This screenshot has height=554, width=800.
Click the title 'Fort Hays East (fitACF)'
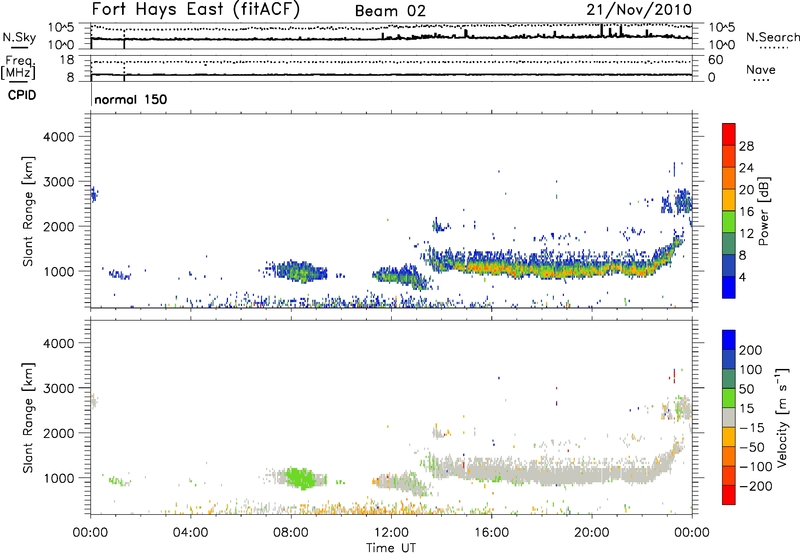tap(195, 9)
